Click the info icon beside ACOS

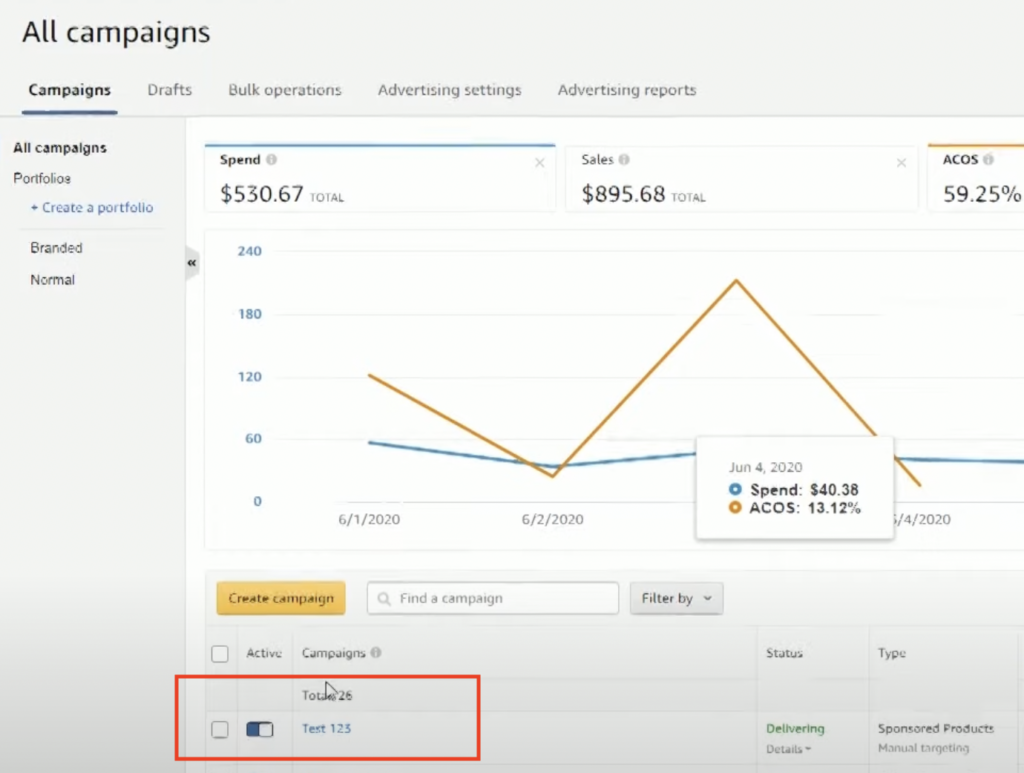tap(988, 160)
